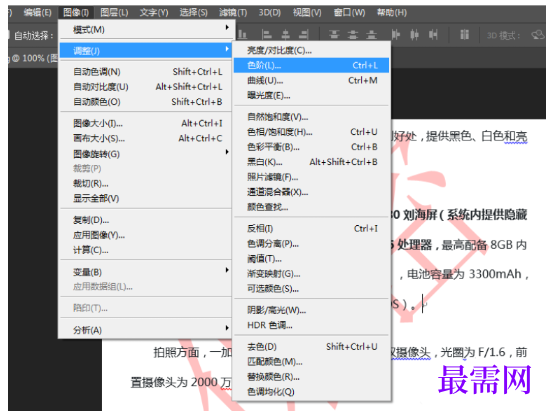Expand the 图像旋转(G) submenu

tap(145, 154)
